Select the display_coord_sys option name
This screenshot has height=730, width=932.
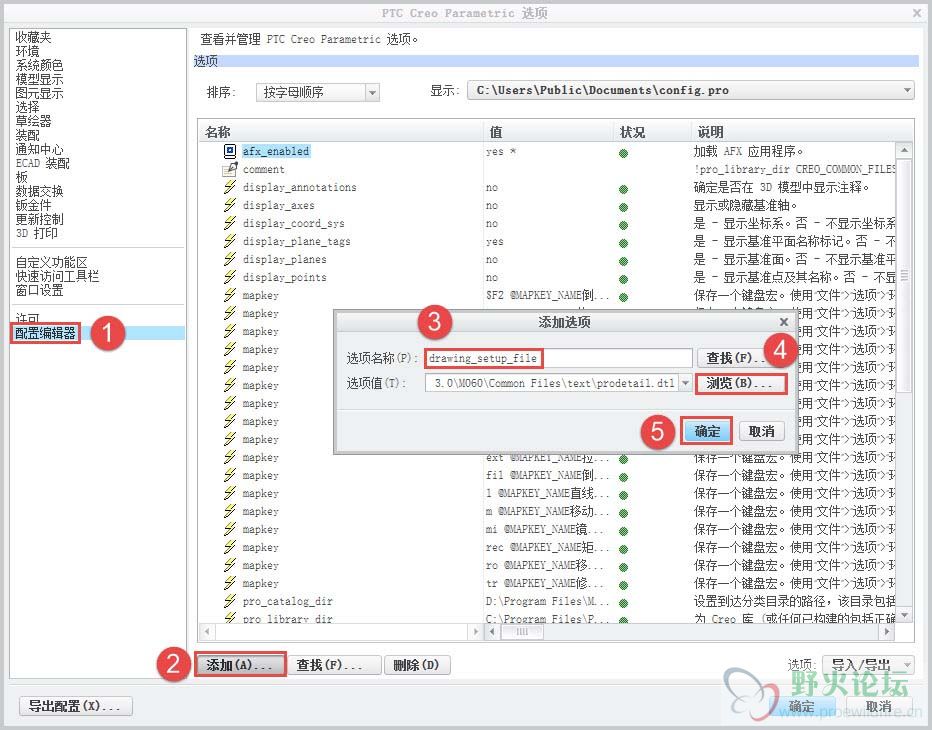click(x=294, y=224)
